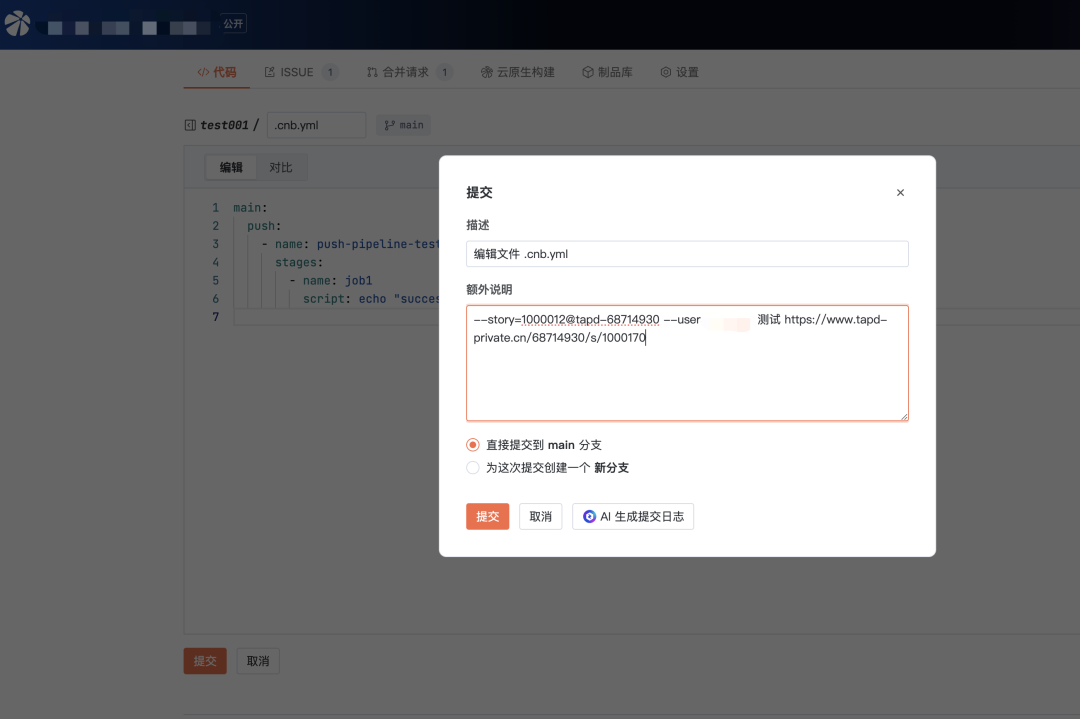Click AI 生成提交日志 button

point(633,517)
